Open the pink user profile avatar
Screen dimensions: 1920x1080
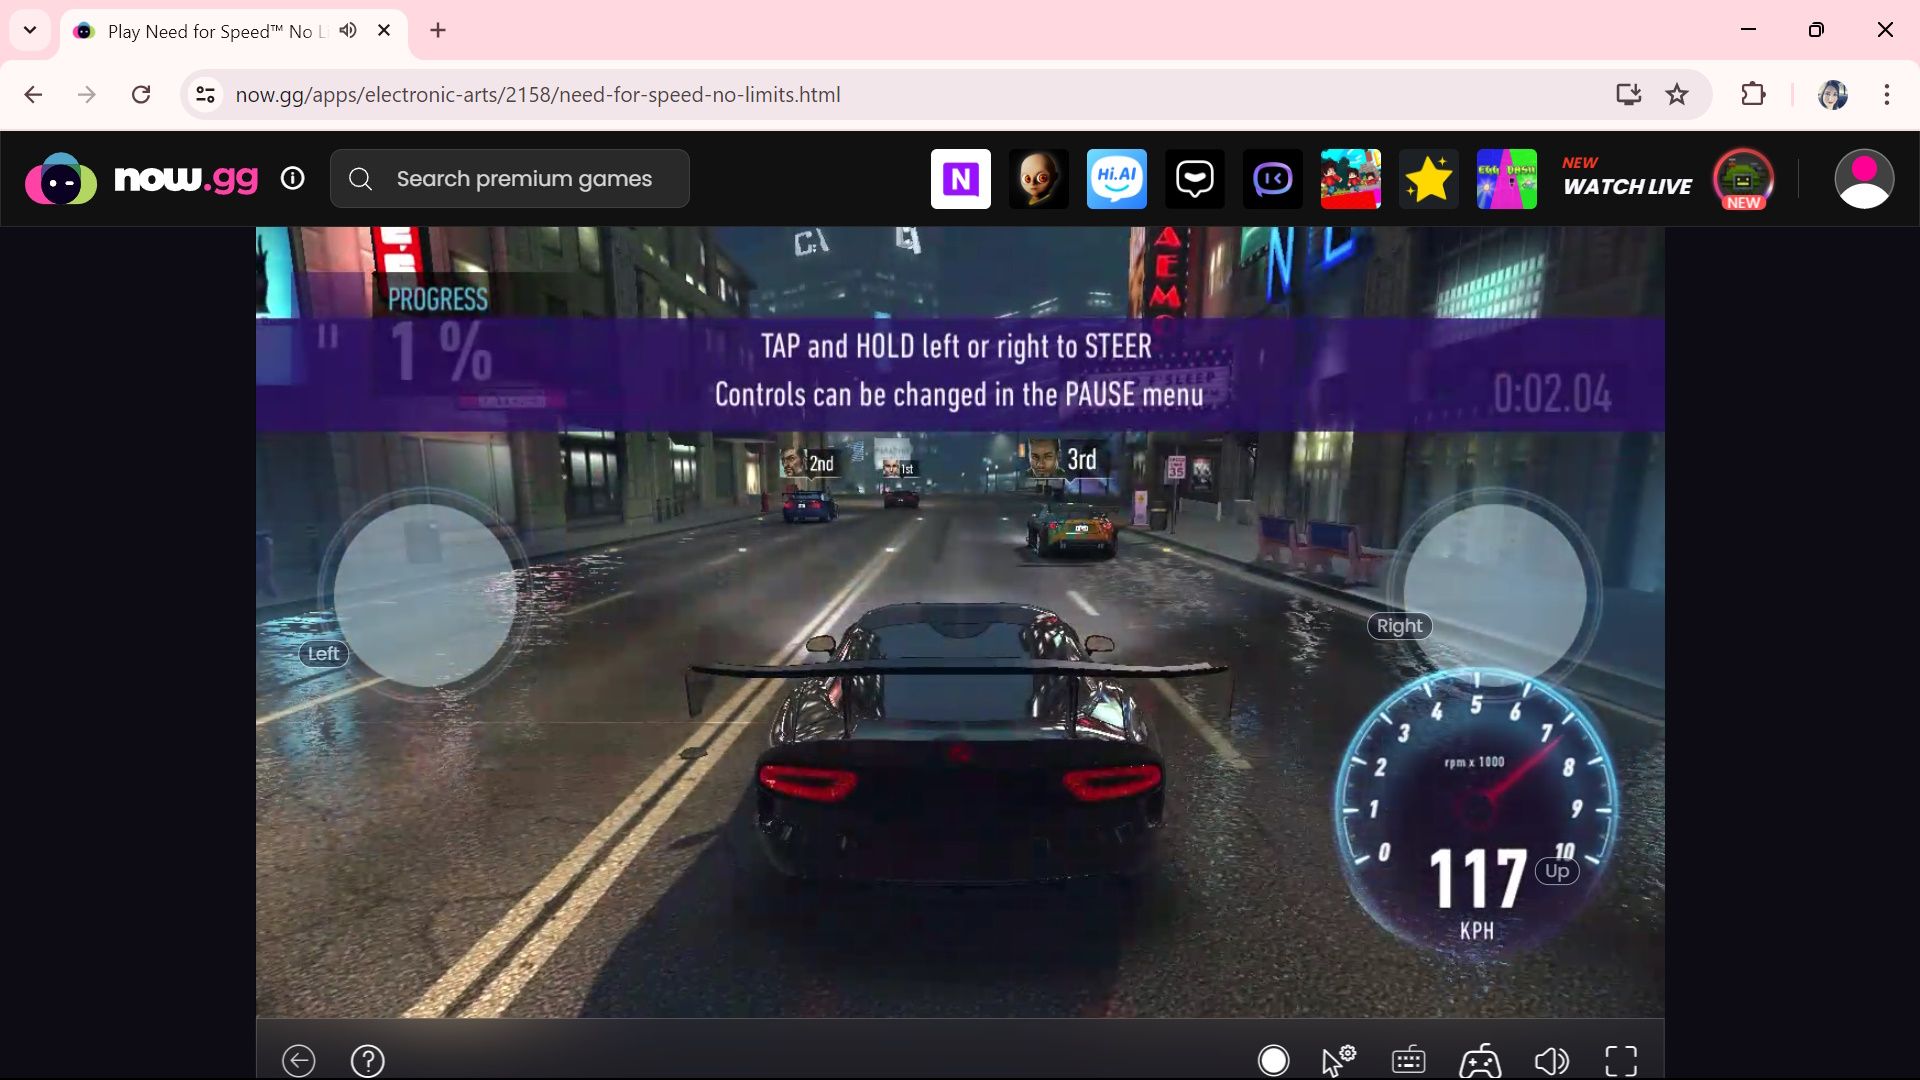[x=1864, y=179]
